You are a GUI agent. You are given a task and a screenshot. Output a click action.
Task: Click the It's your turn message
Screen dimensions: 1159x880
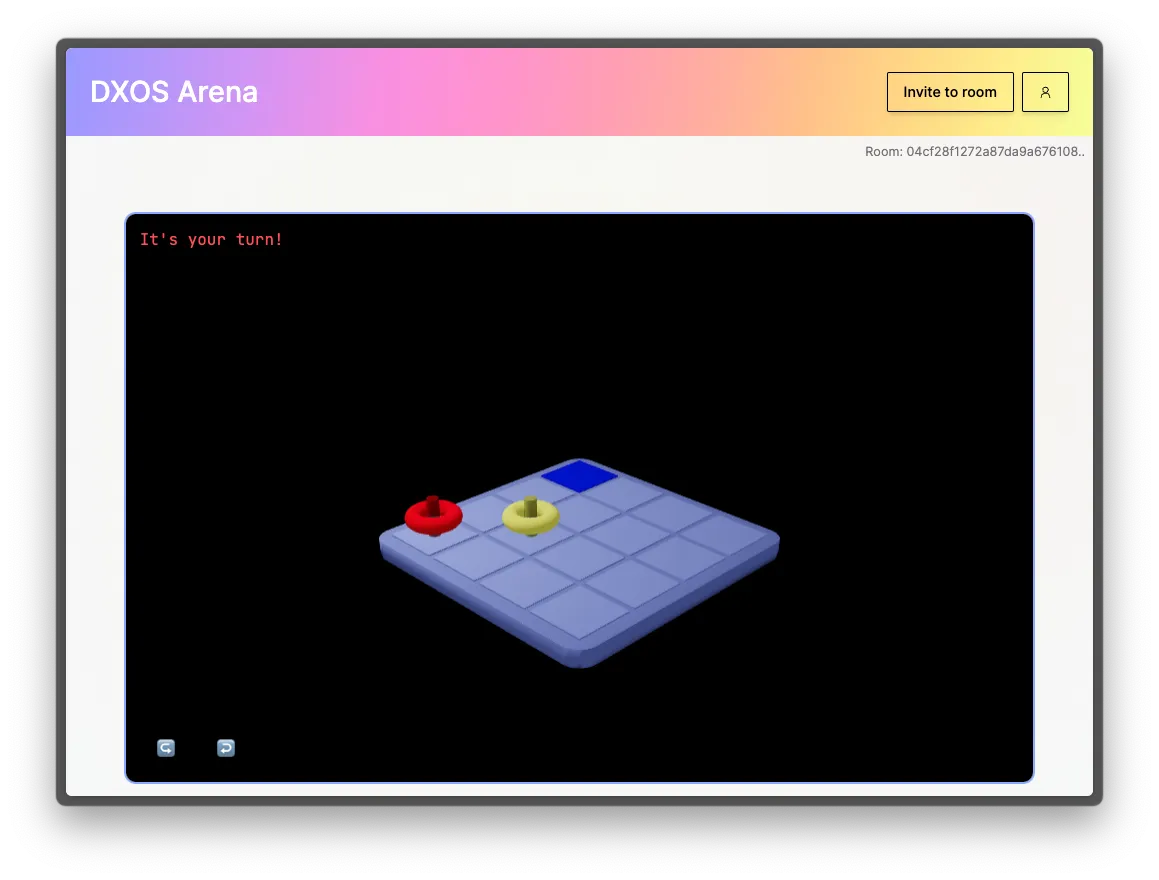pyautogui.click(x=211, y=239)
